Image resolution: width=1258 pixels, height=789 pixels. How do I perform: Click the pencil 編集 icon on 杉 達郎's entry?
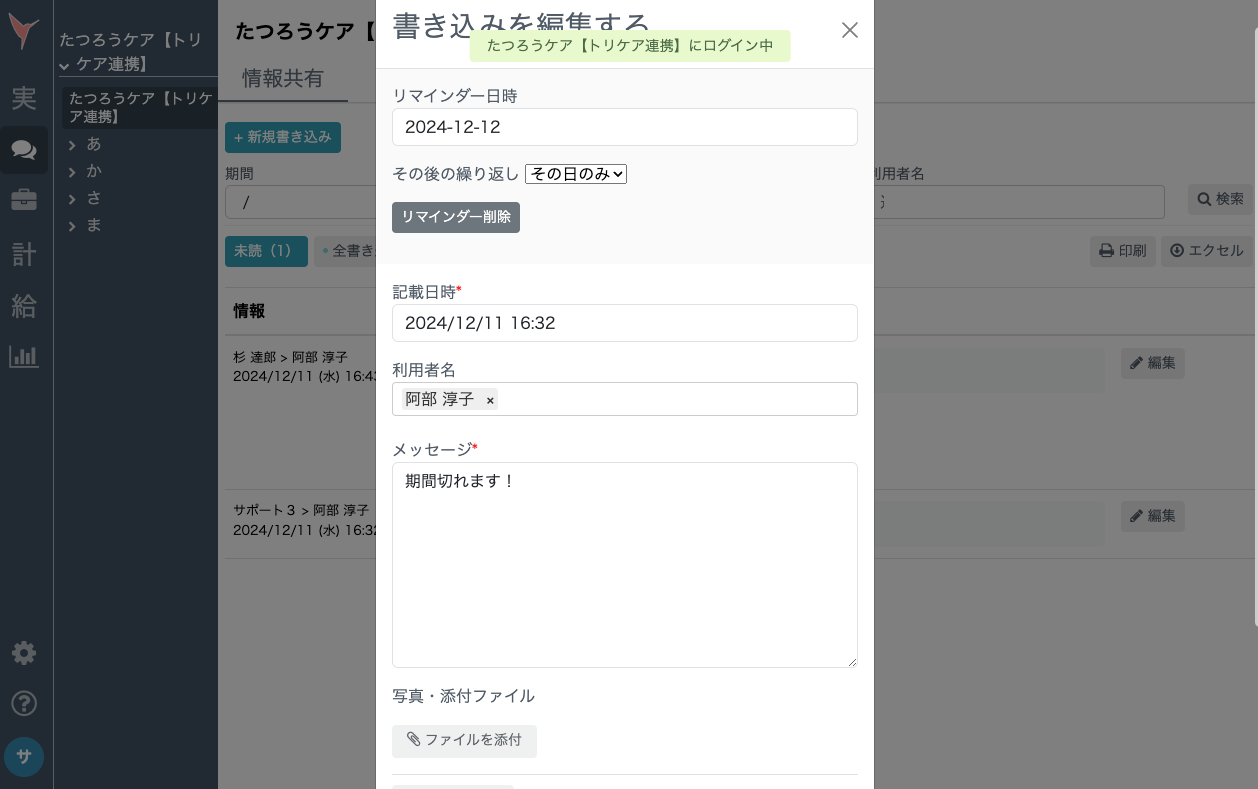[x=1152, y=363]
